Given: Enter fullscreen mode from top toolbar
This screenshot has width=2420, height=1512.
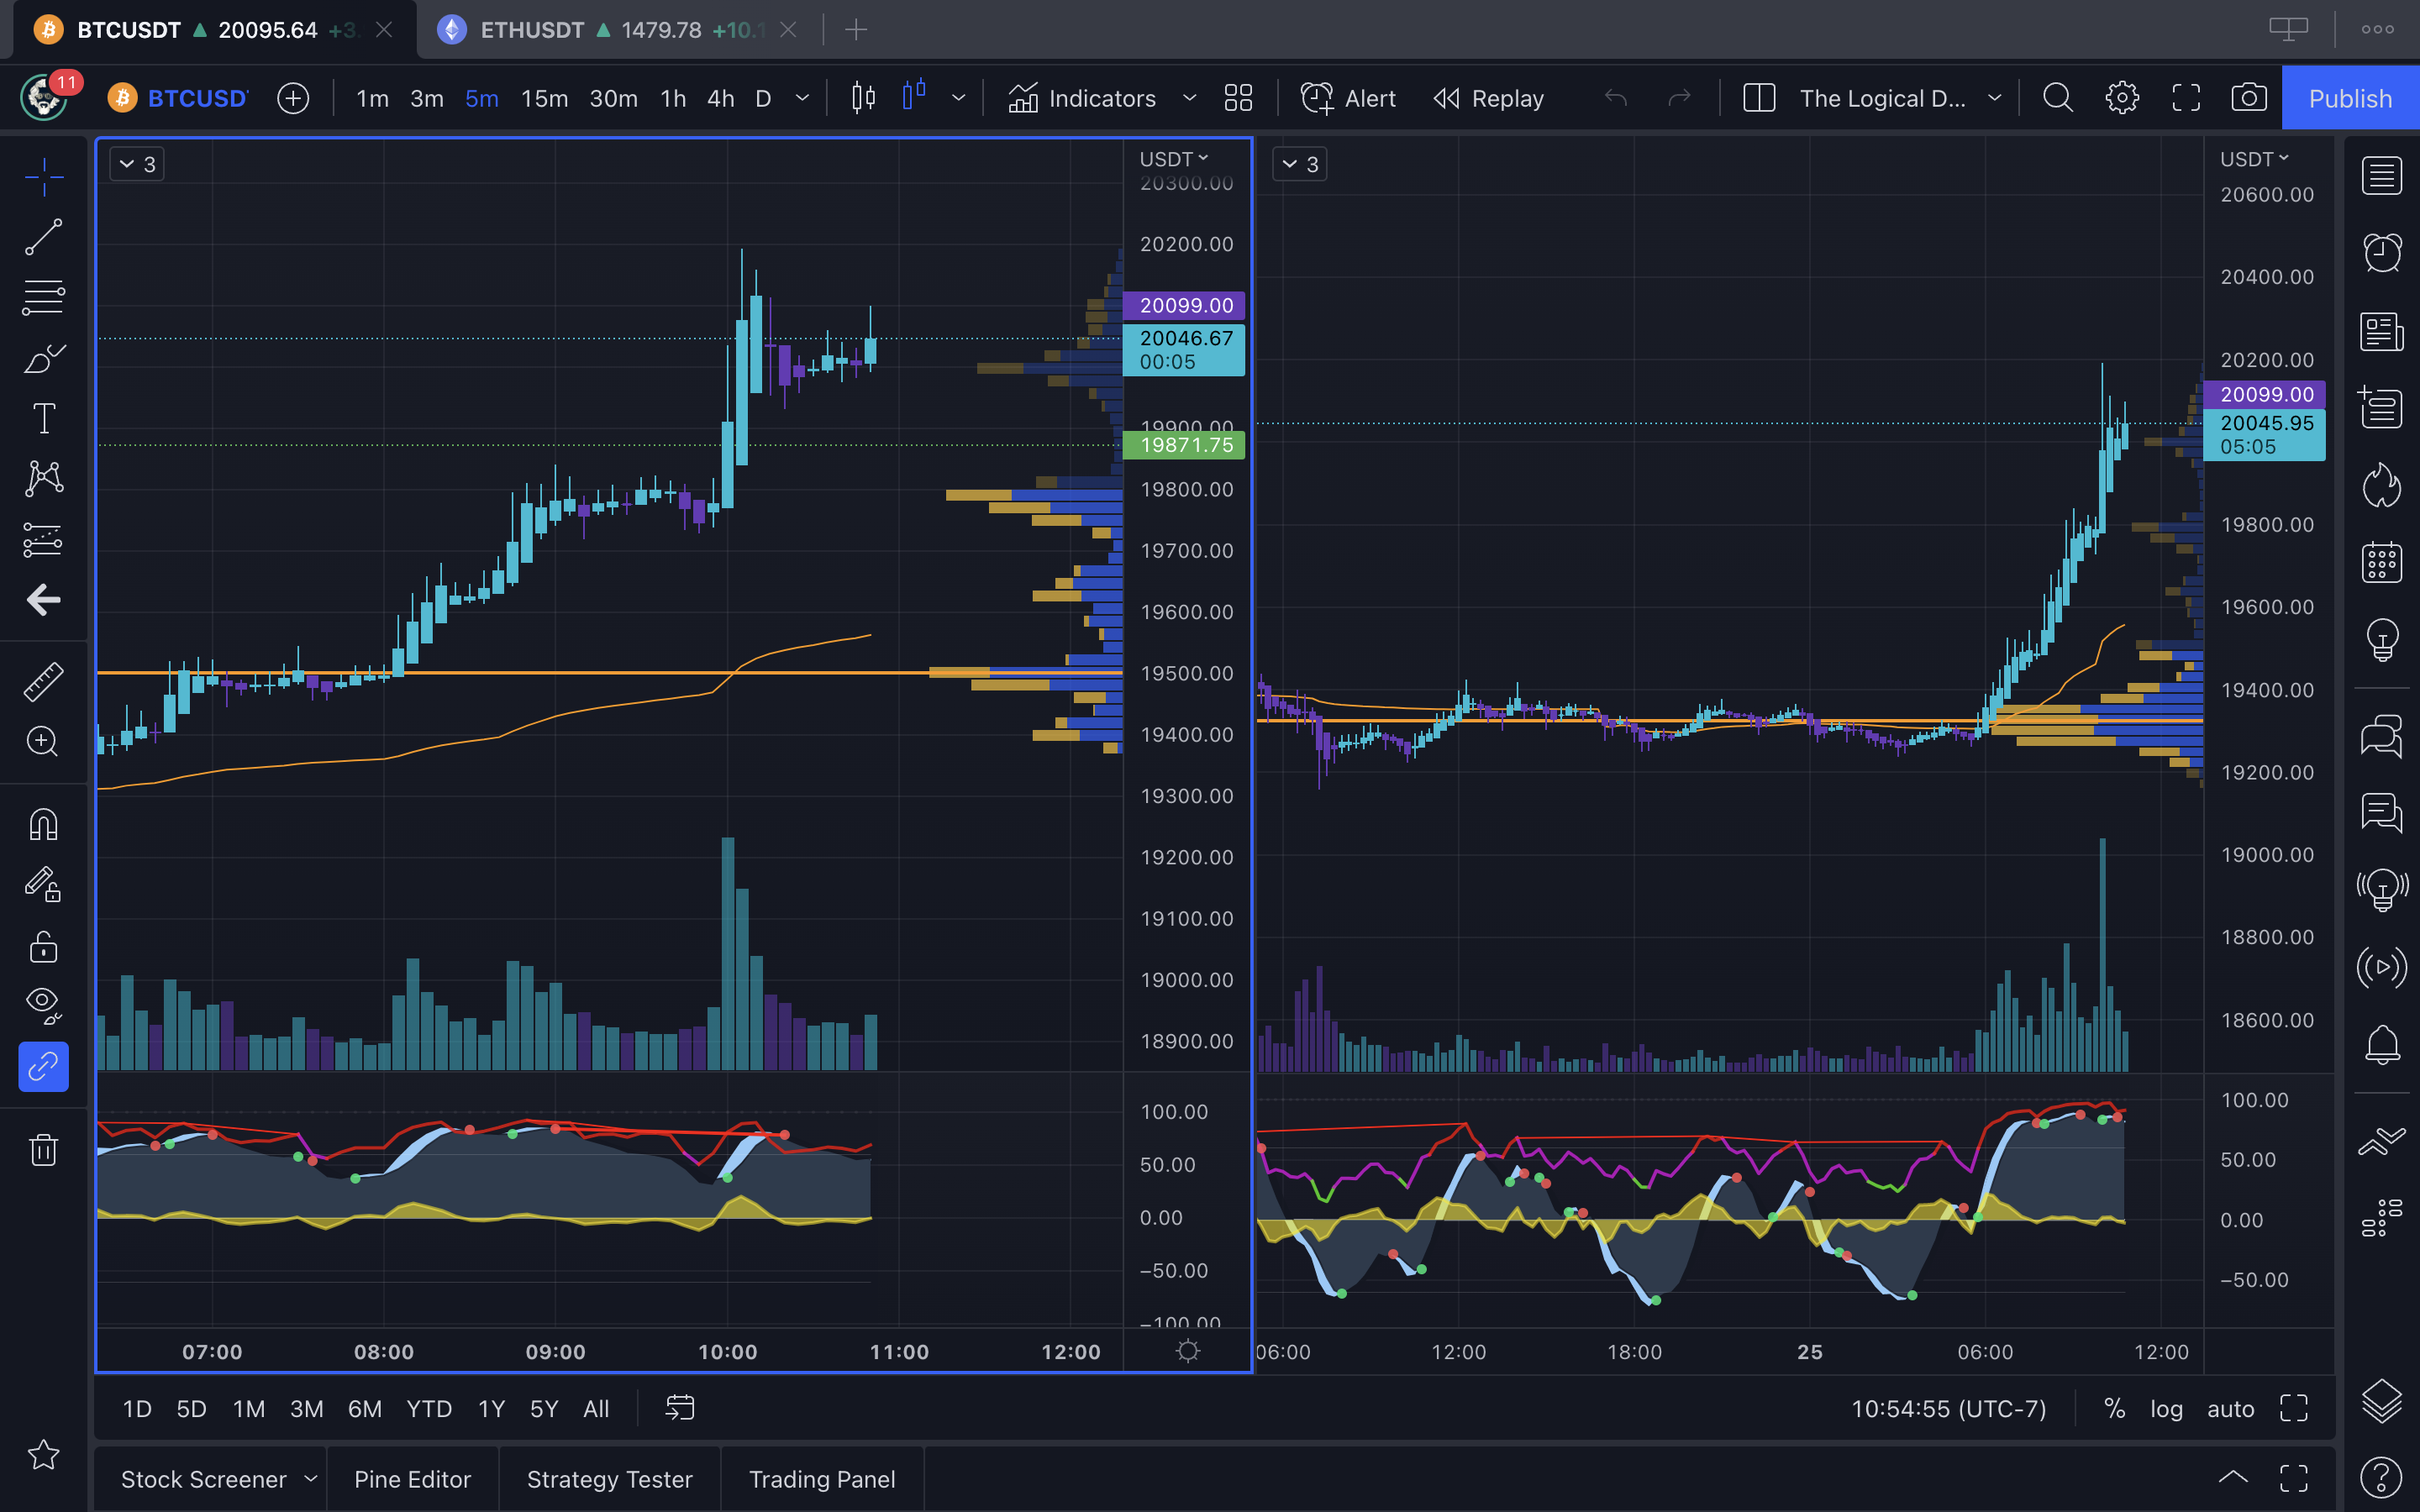Looking at the screenshot, I should tap(2186, 98).
